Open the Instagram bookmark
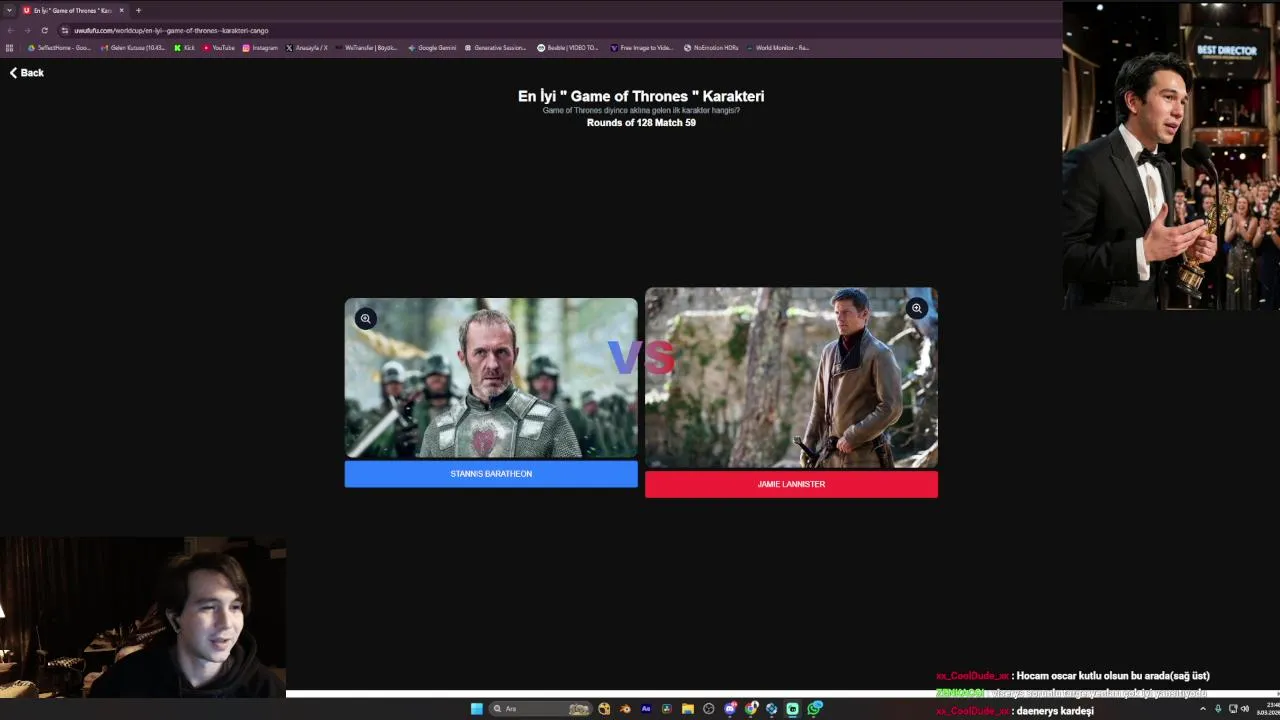Image resolution: width=1280 pixels, height=720 pixels. click(x=260, y=48)
